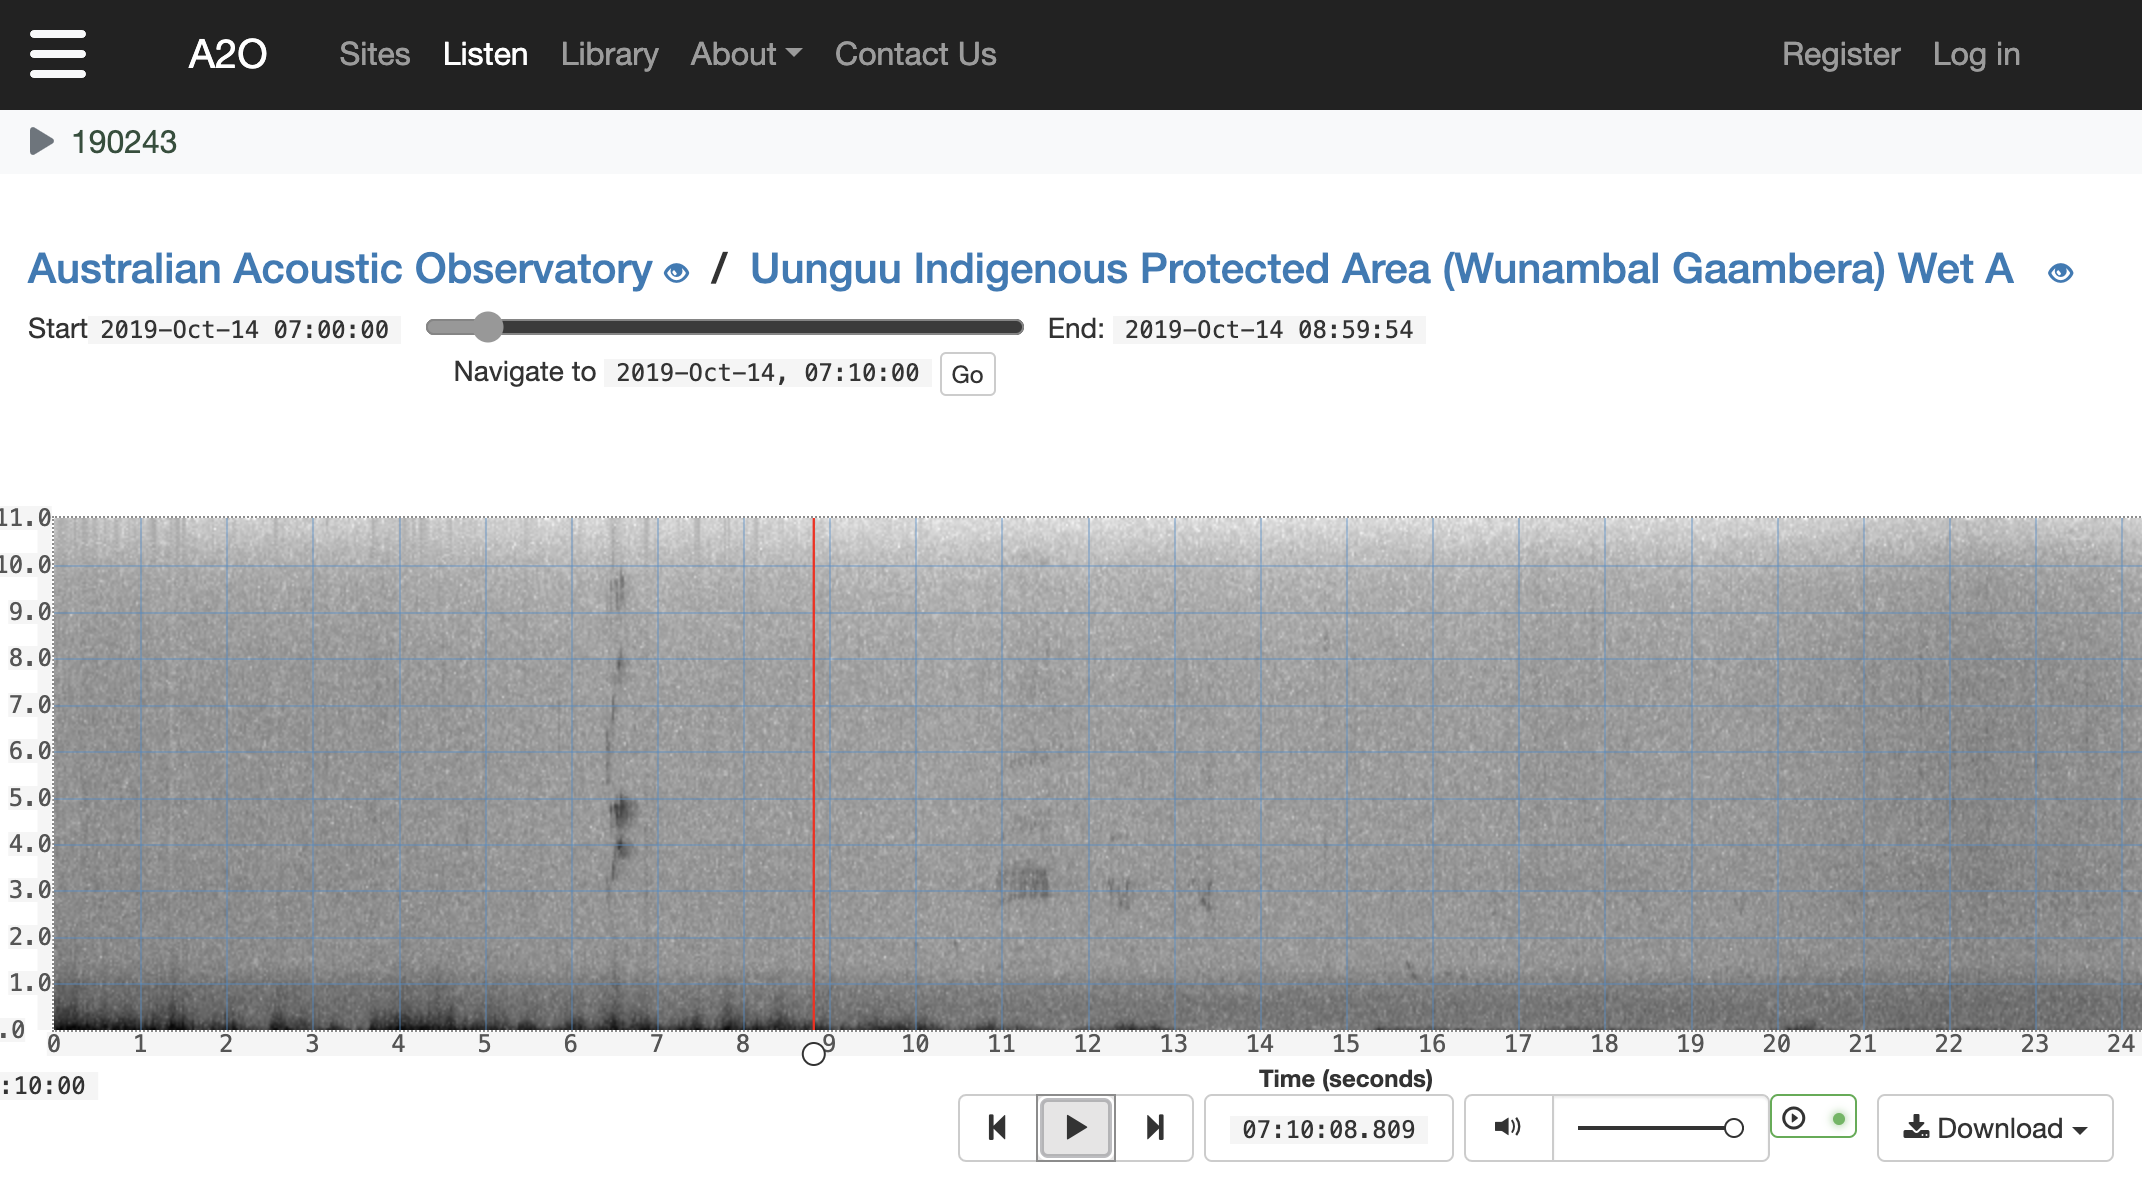Skip to next audio segment
The image size is (2142, 1190).
[1155, 1128]
